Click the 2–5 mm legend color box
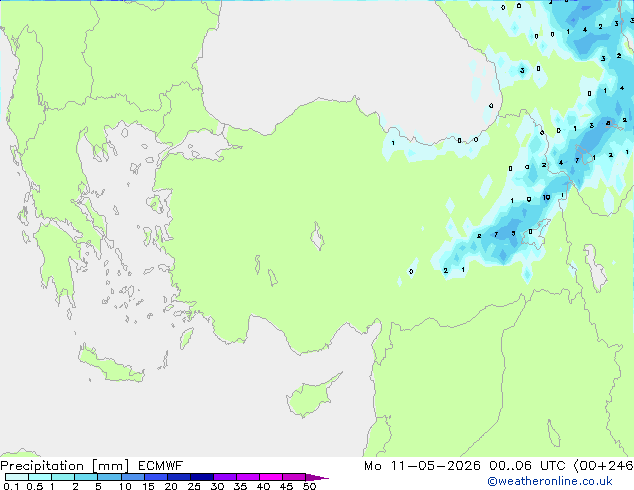Viewport: 634px width, 490px height. [86, 477]
